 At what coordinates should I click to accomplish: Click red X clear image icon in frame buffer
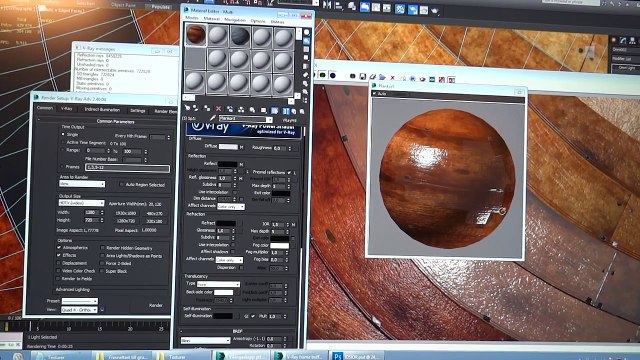click(393, 77)
